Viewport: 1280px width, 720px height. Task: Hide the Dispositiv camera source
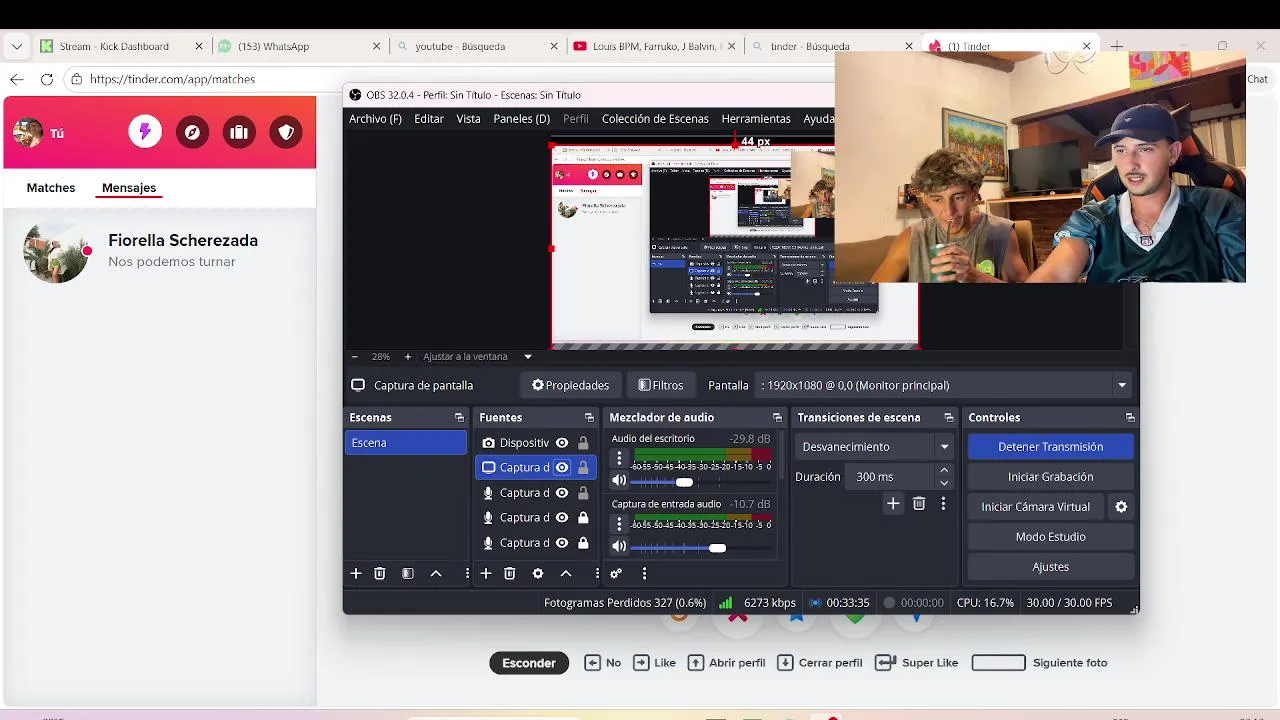coord(562,443)
